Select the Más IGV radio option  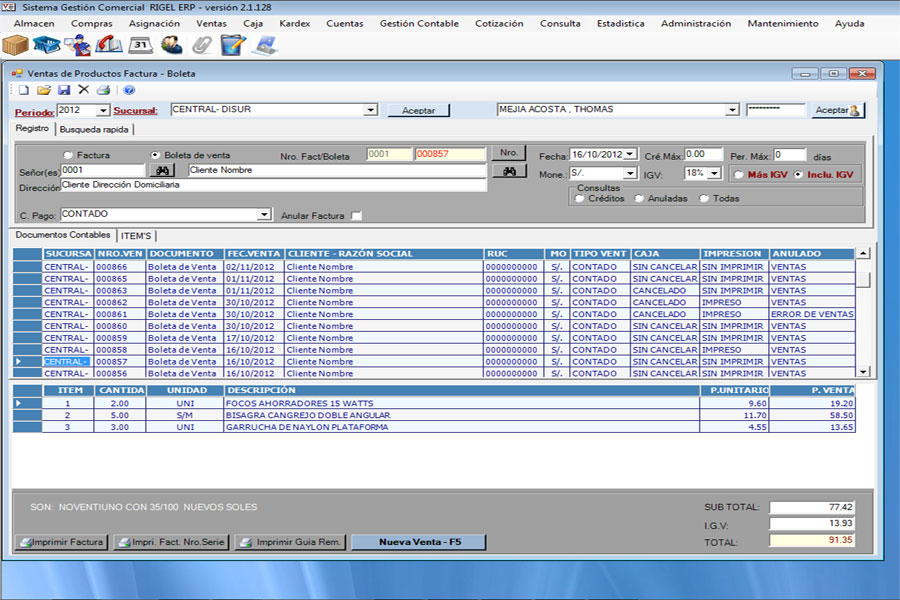738,174
